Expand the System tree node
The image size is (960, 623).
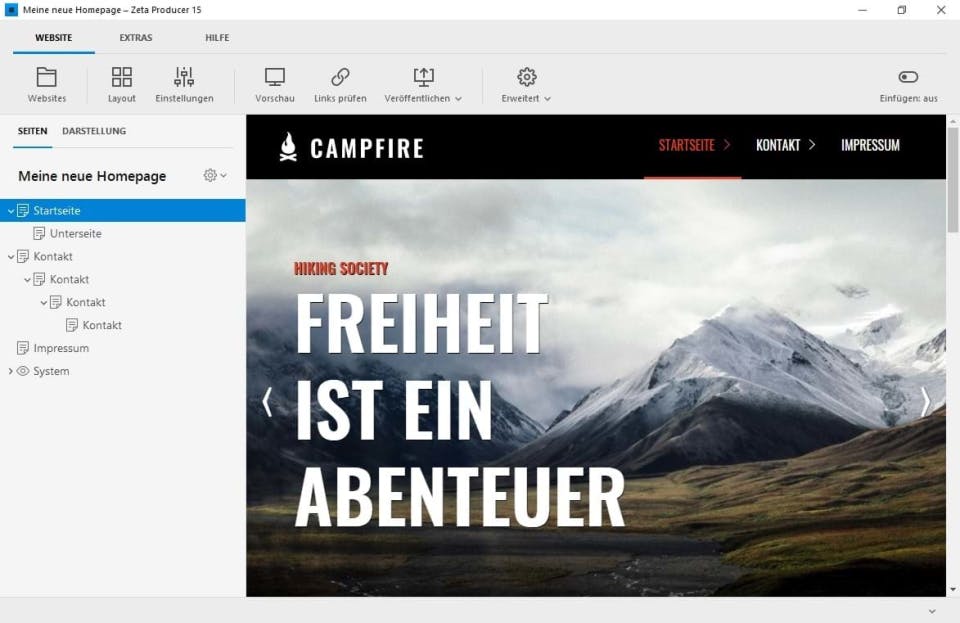(10, 371)
